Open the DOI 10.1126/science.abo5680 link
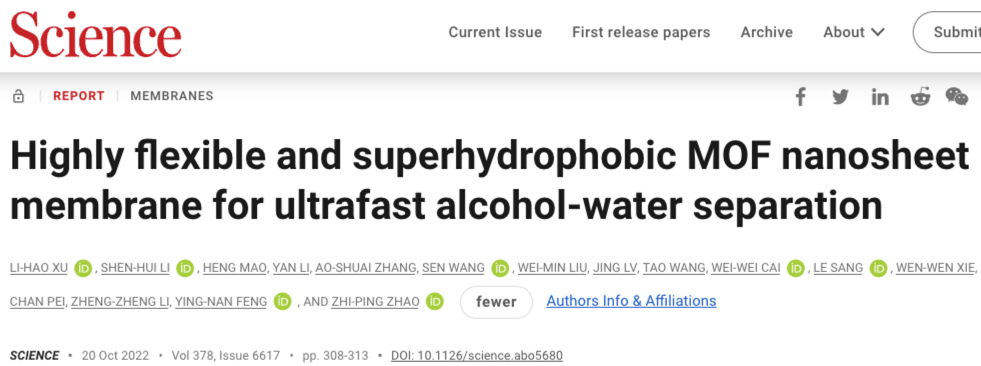The image size is (981, 366). 477,356
